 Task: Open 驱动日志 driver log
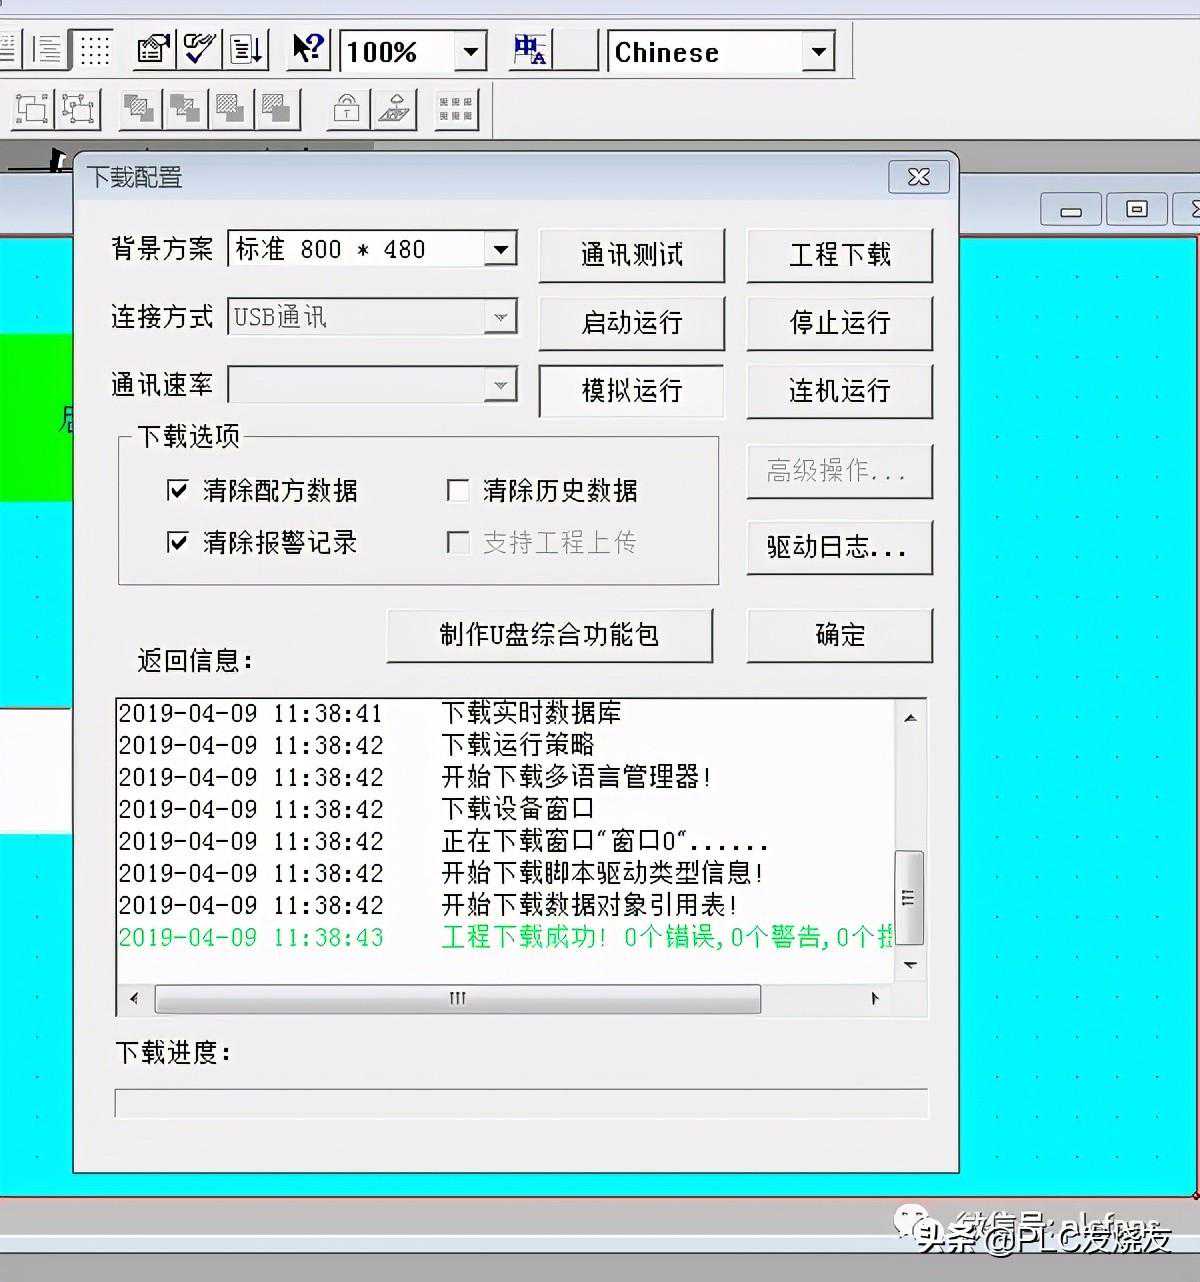[x=839, y=547]
